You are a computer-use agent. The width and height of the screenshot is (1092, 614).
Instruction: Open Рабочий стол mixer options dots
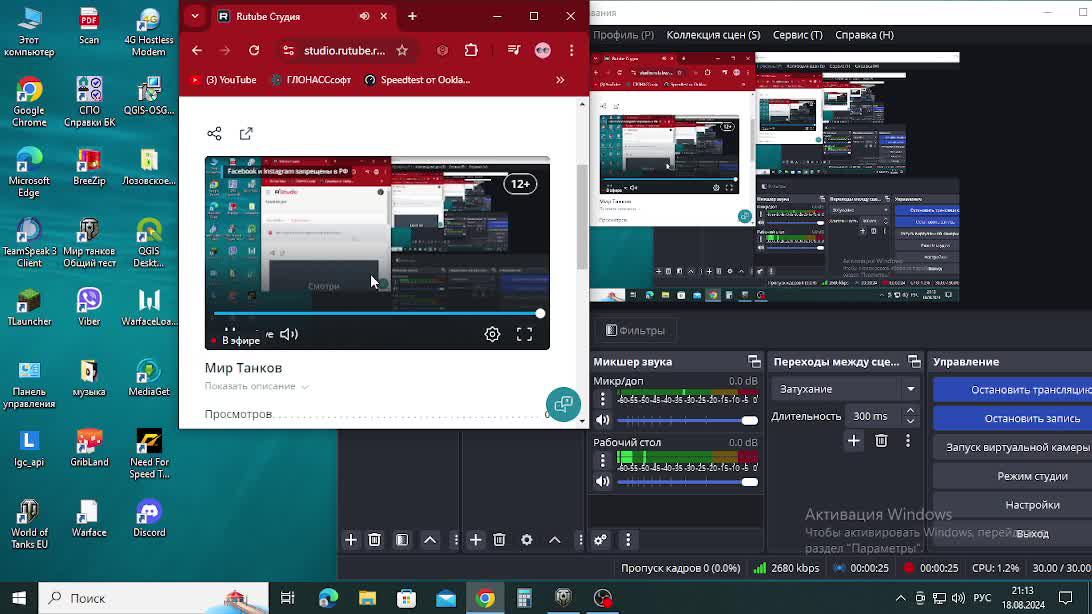[603, 460]
